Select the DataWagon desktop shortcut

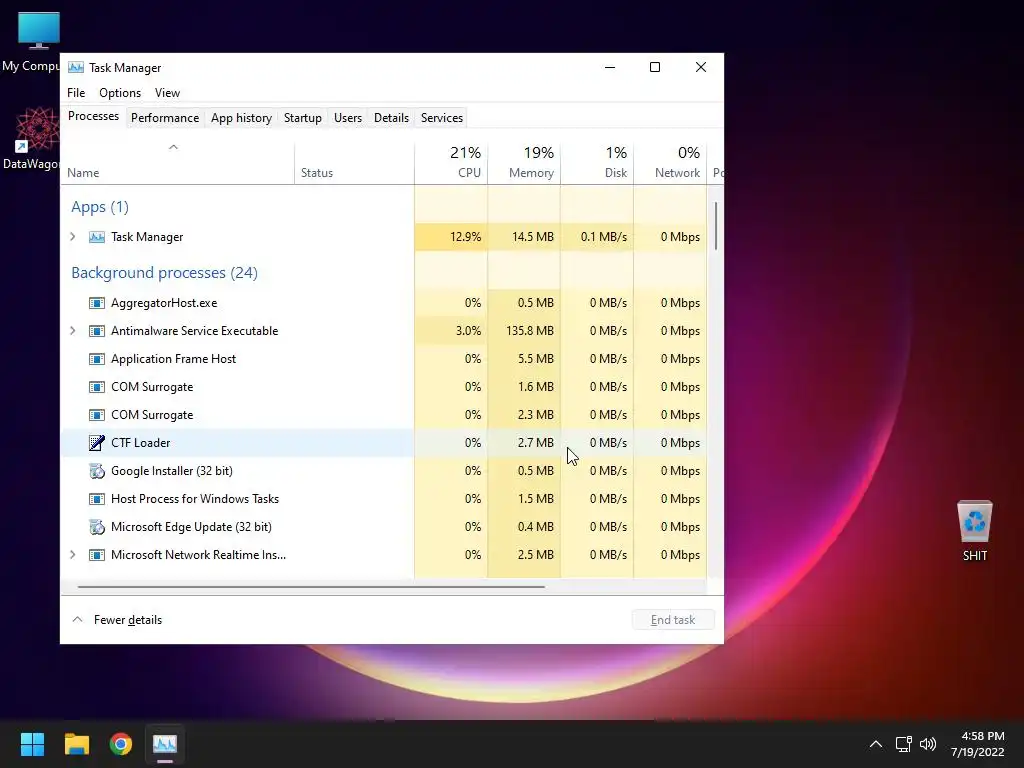click(x=31, y=139)
